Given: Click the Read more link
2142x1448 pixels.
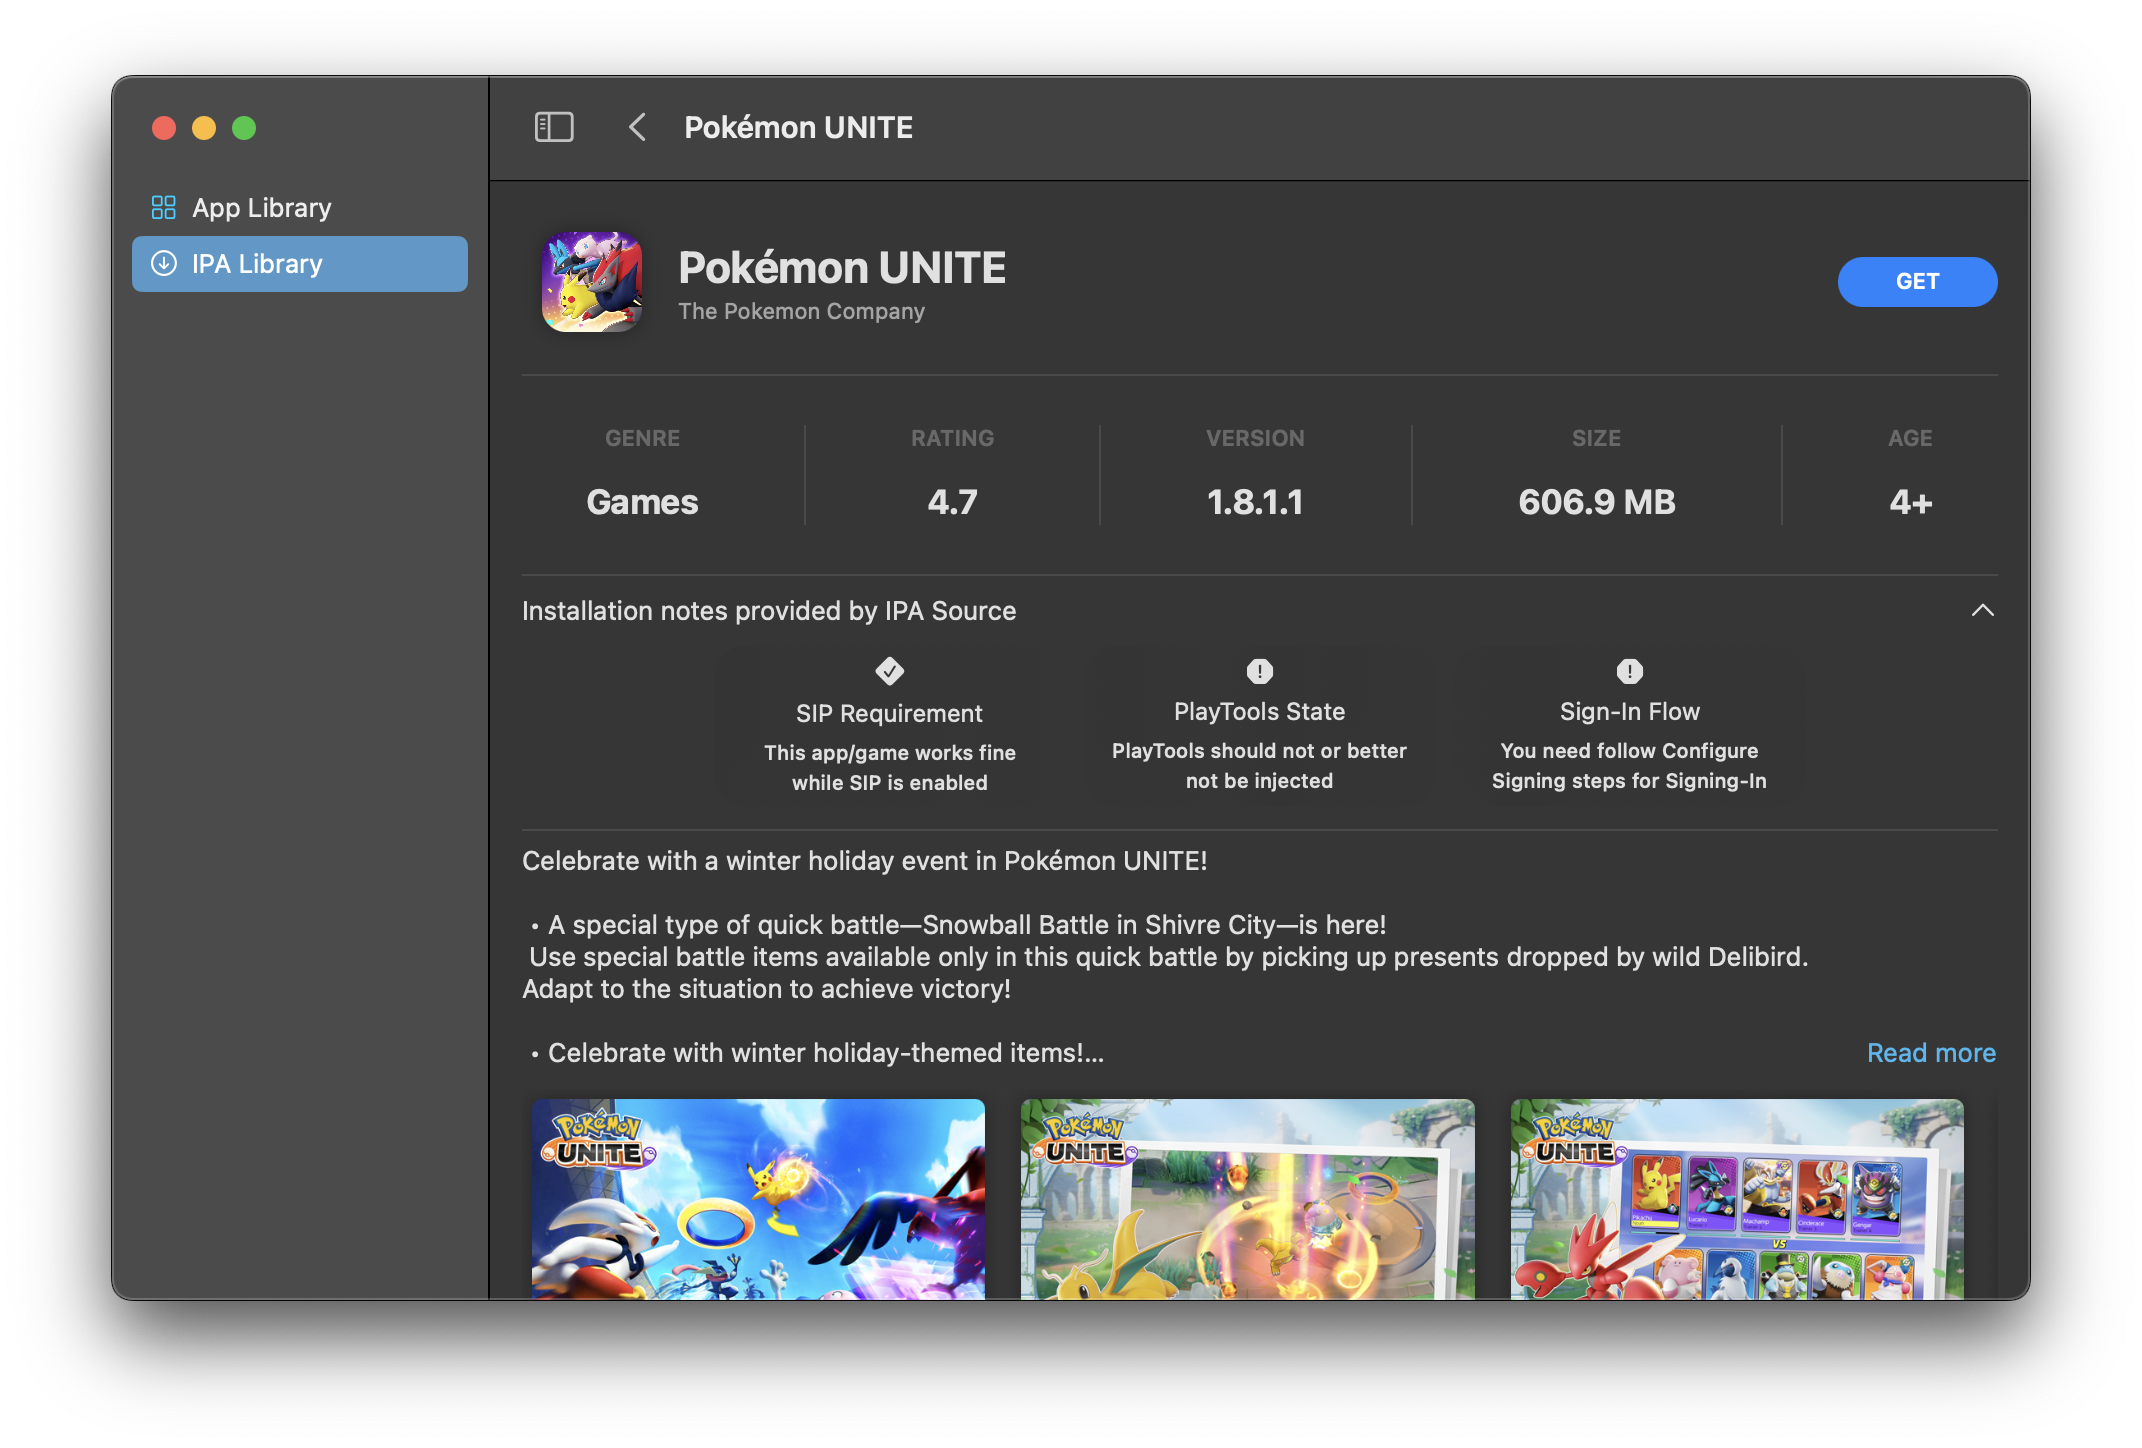Looking at the screenshot, I should (x=1930, y=1052).
